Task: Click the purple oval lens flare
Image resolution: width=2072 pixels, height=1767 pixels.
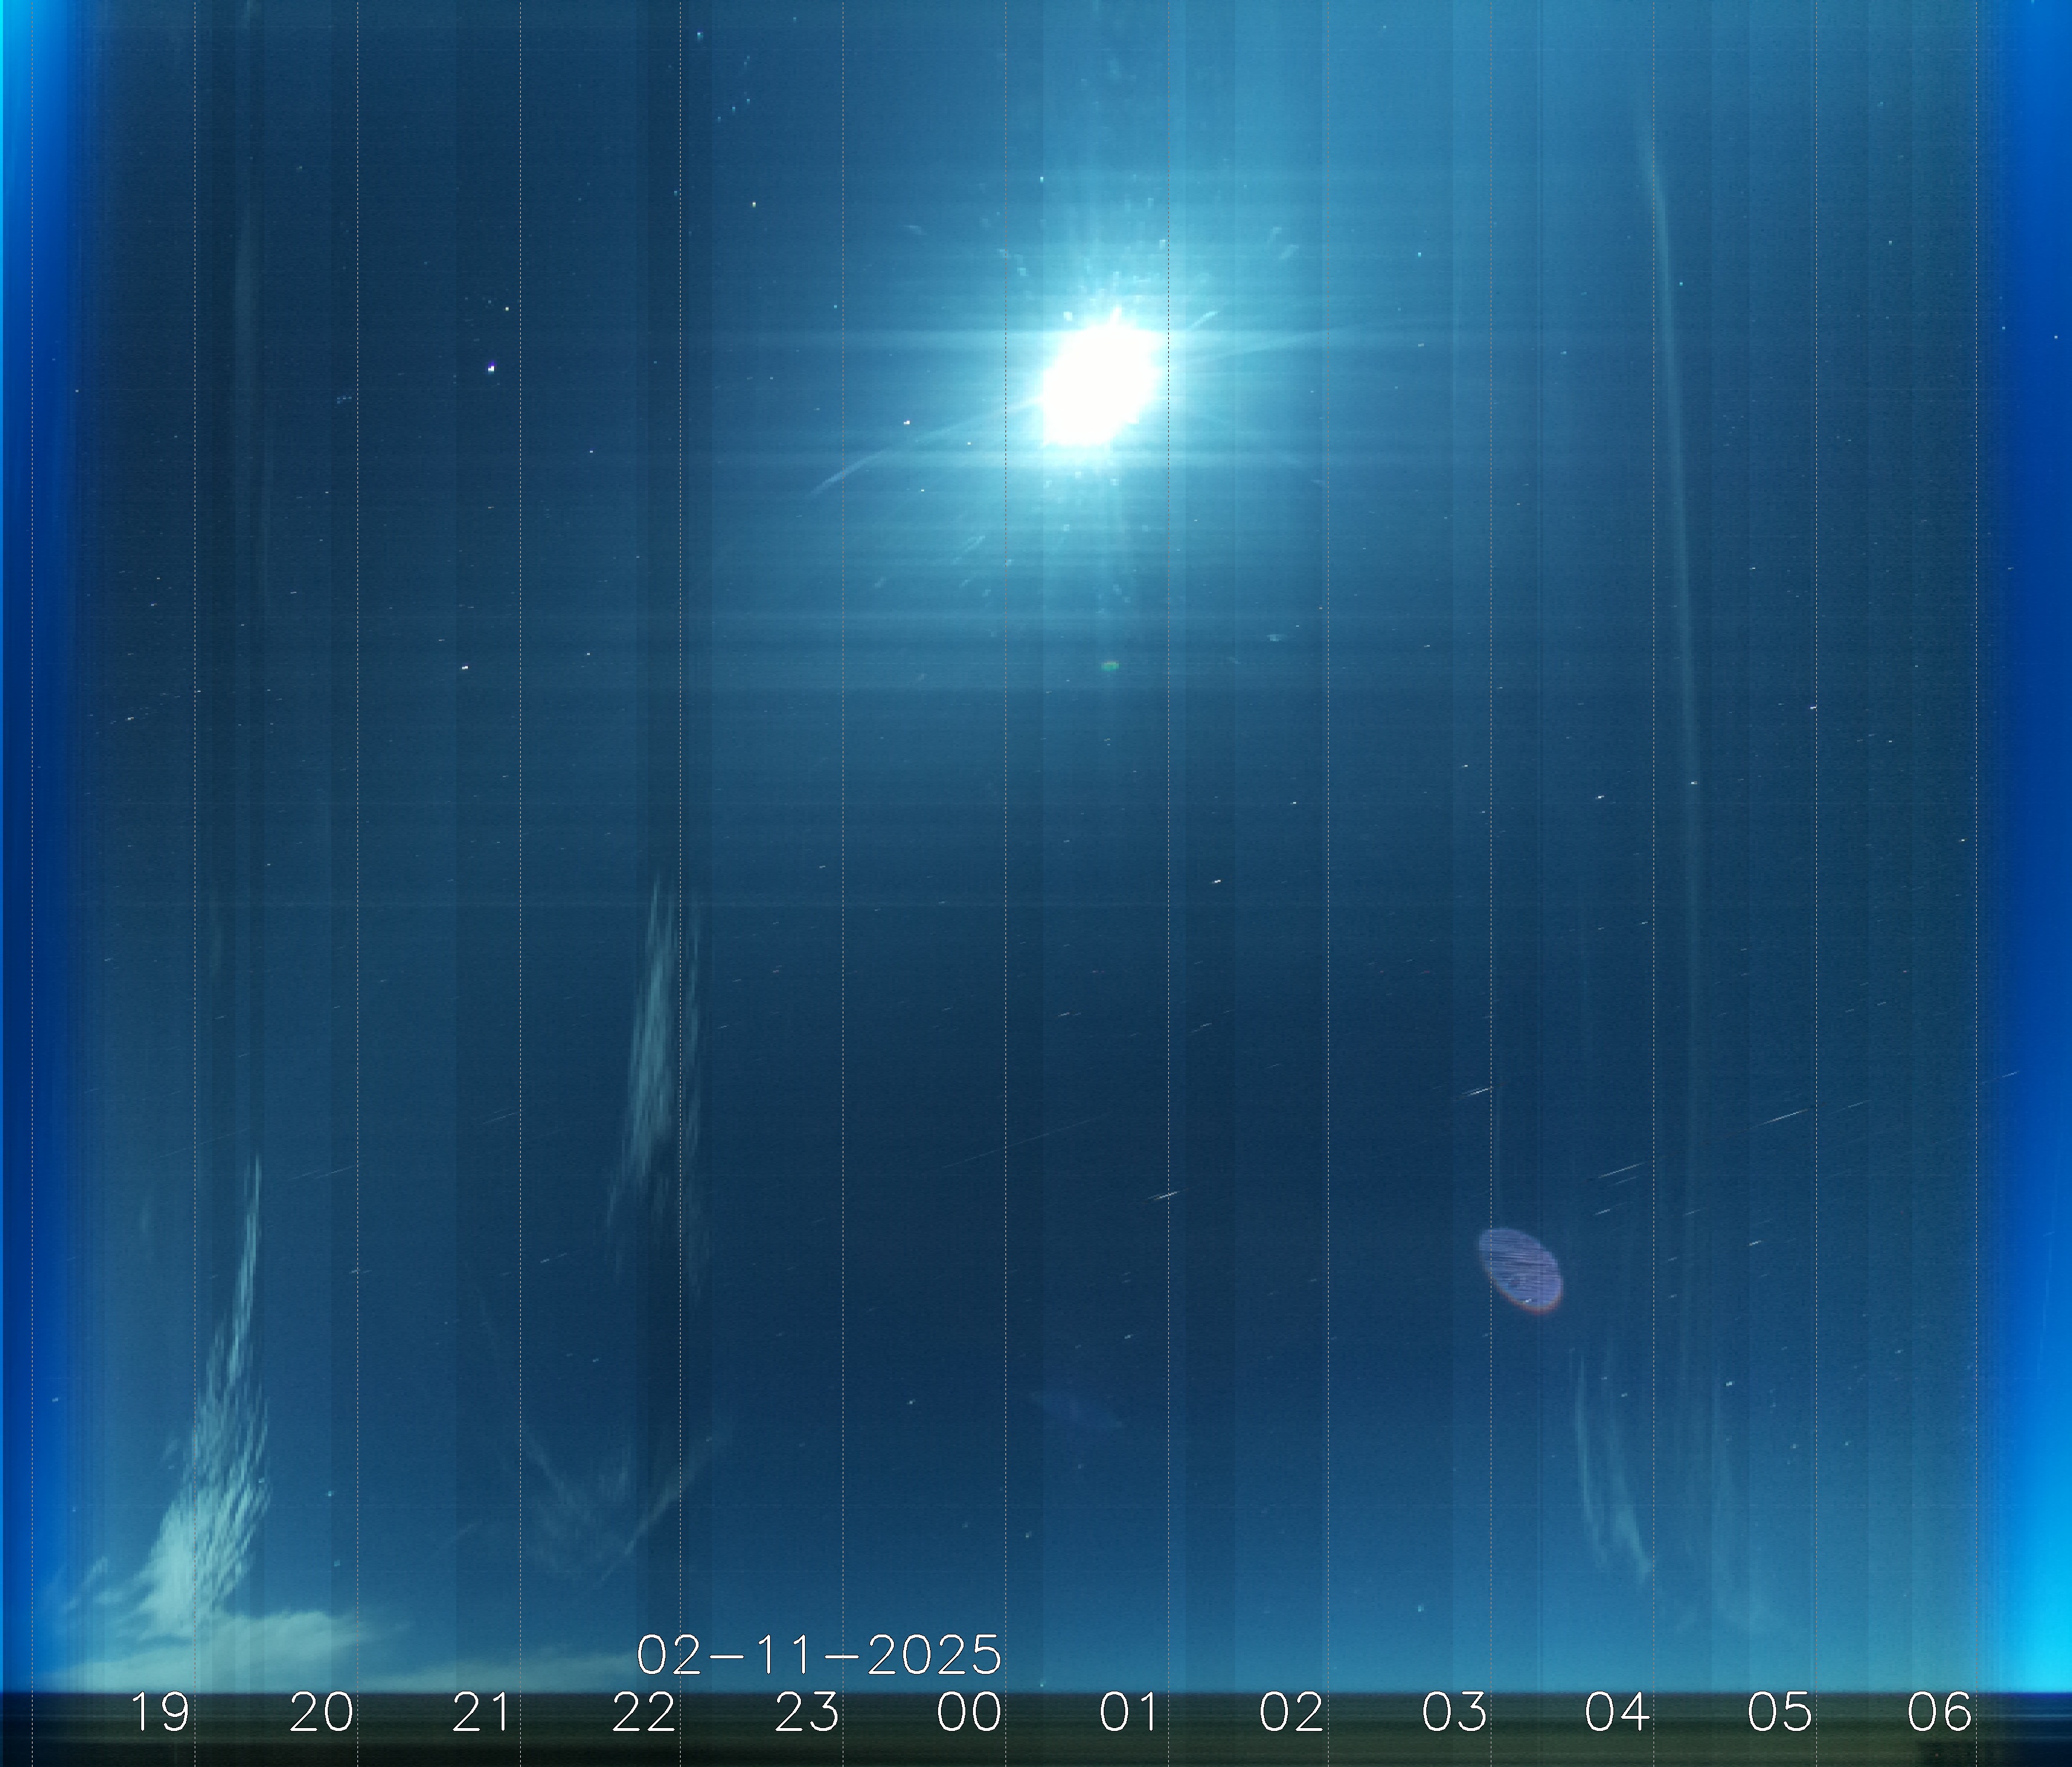Action: click(x=1520, y=1270)
